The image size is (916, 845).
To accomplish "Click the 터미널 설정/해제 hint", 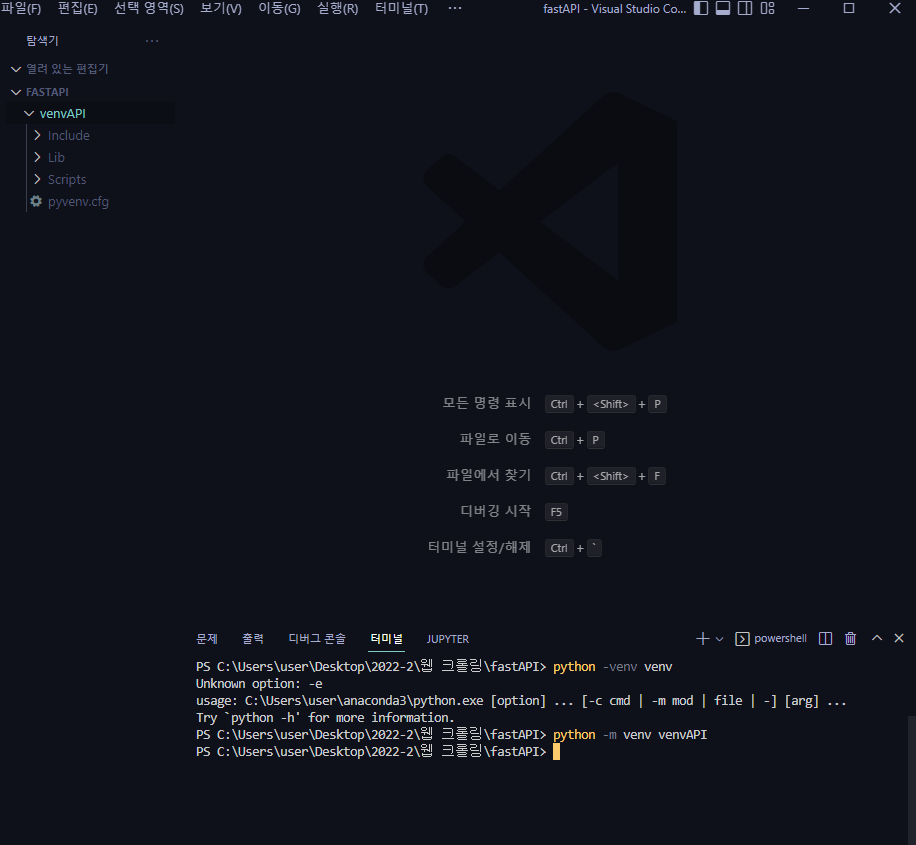I will coord(479,548).
